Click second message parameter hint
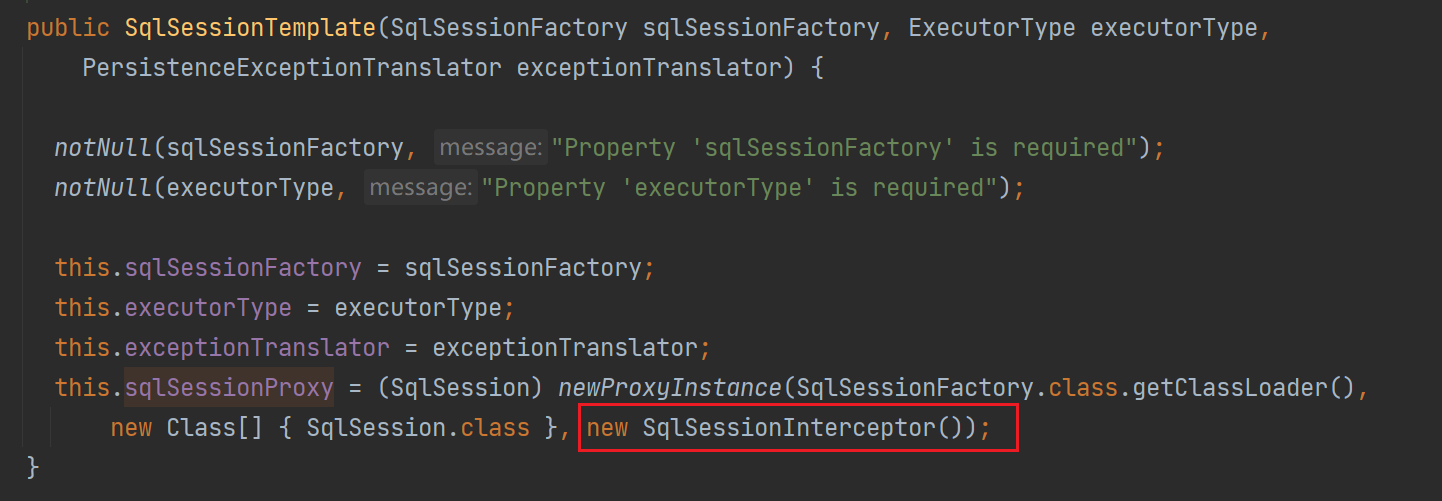Image resolution: width=1442 pixels, height=501 pixels. click(420, 188)
